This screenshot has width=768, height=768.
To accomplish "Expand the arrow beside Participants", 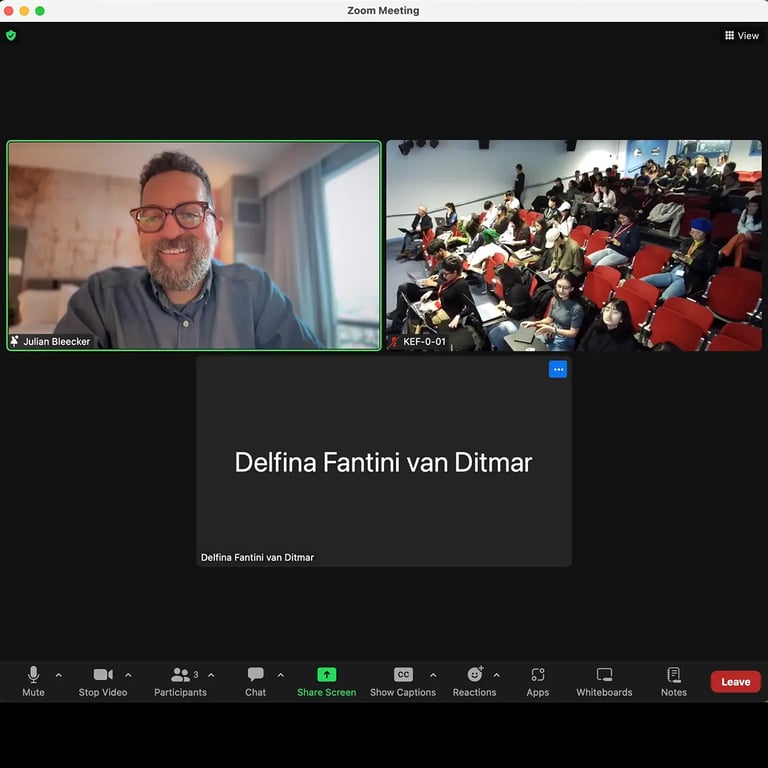I will [x=211, y=675].
